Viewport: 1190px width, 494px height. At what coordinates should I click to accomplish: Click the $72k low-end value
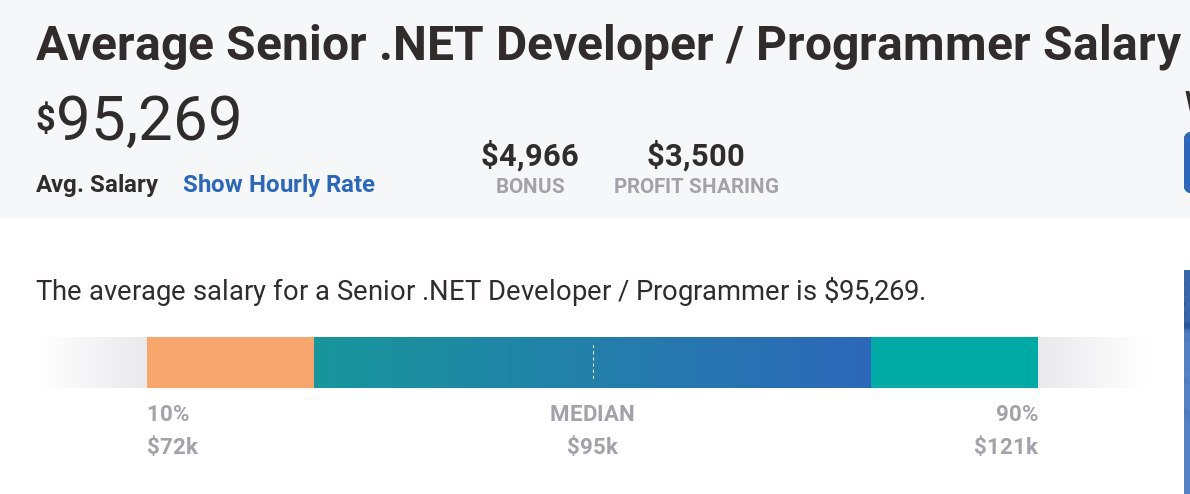click(x=172, y=446)
